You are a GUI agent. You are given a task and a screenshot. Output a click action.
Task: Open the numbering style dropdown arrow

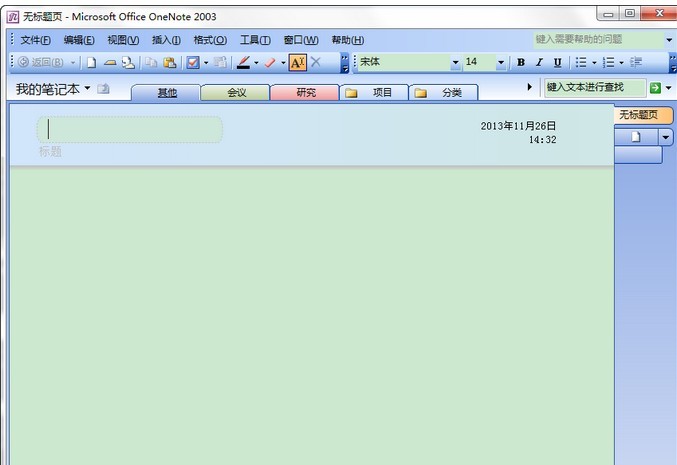[621, 63]
